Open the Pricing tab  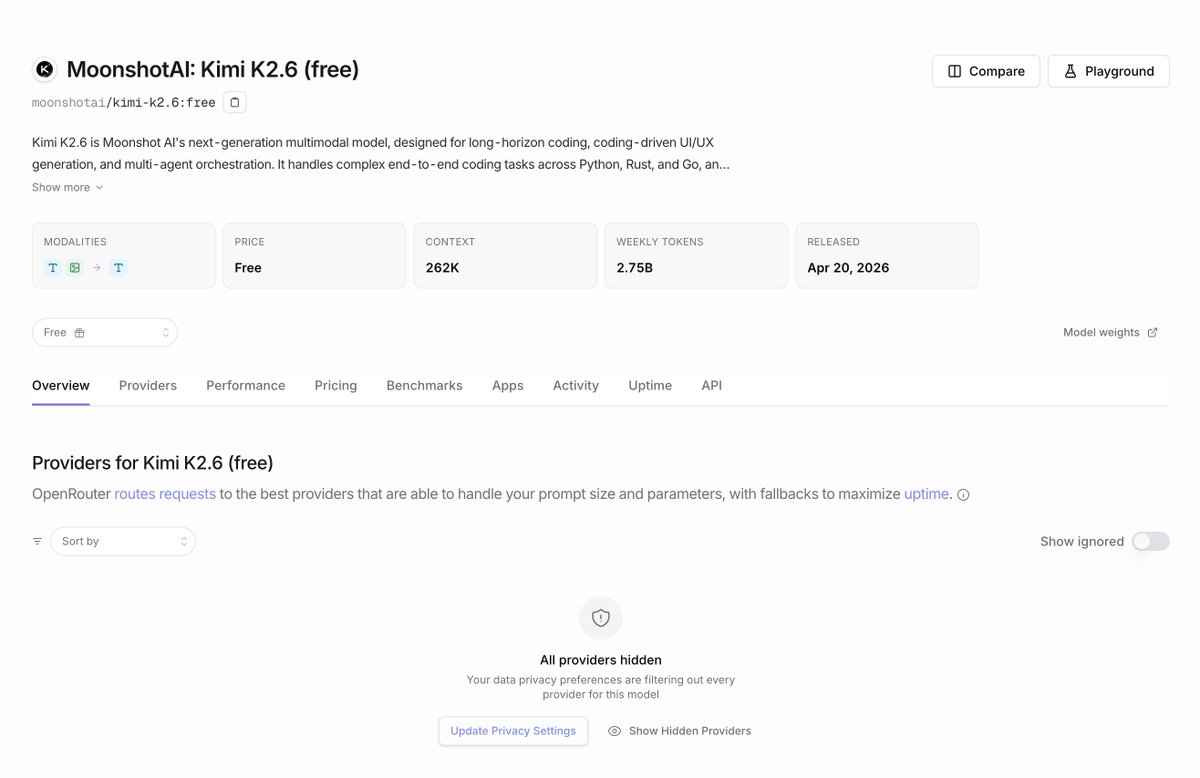click(336, 385)
